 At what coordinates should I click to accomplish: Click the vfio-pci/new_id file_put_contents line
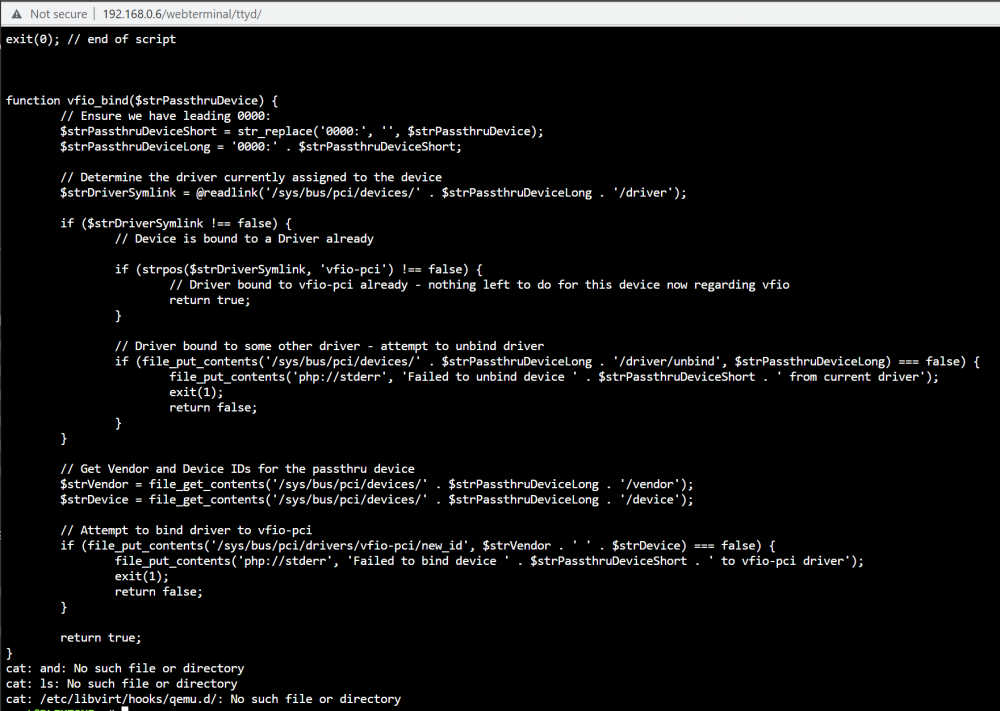pyautogui.click(x=418, y=545)
